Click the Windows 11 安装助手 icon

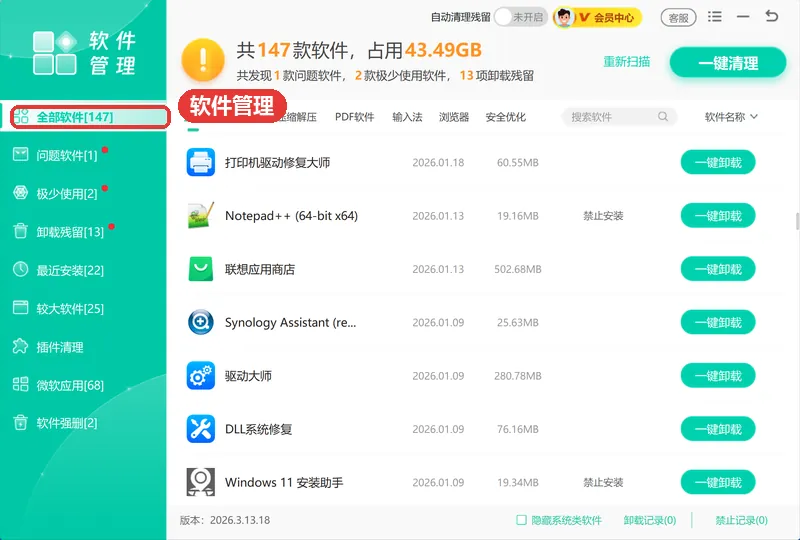tap(201, 482)
